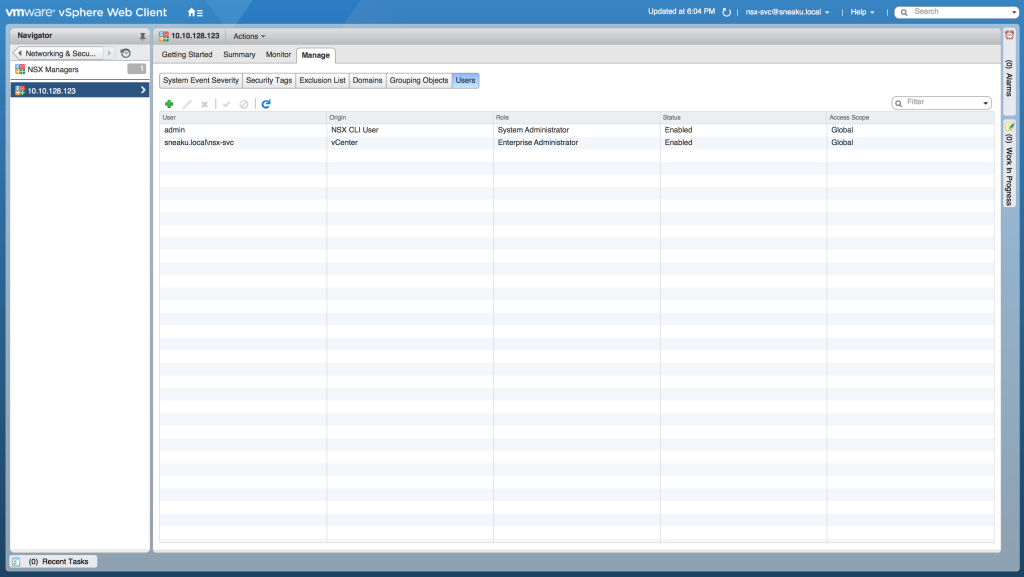The height and width of the screenshot is (577, 1024).
Task: Open the System Event Severity sub-tab
Action: [x=200, y=80]
